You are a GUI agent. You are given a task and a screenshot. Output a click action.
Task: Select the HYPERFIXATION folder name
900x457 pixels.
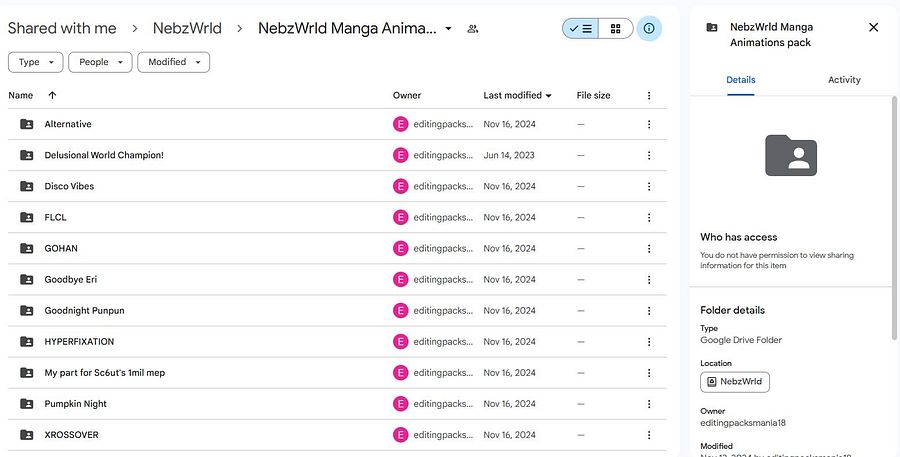pyautogui.click(x=79, y=342)
